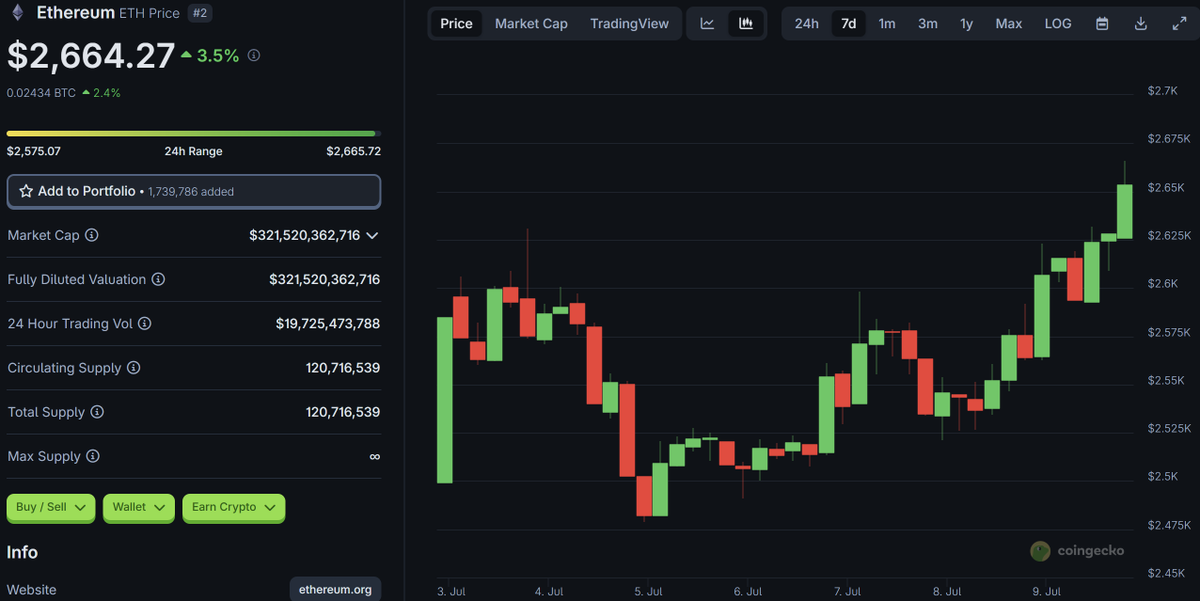Viewport: 1200px width, 601px height.
Task: Click the 5. Jul date axis label
Action: click(649, 591)
